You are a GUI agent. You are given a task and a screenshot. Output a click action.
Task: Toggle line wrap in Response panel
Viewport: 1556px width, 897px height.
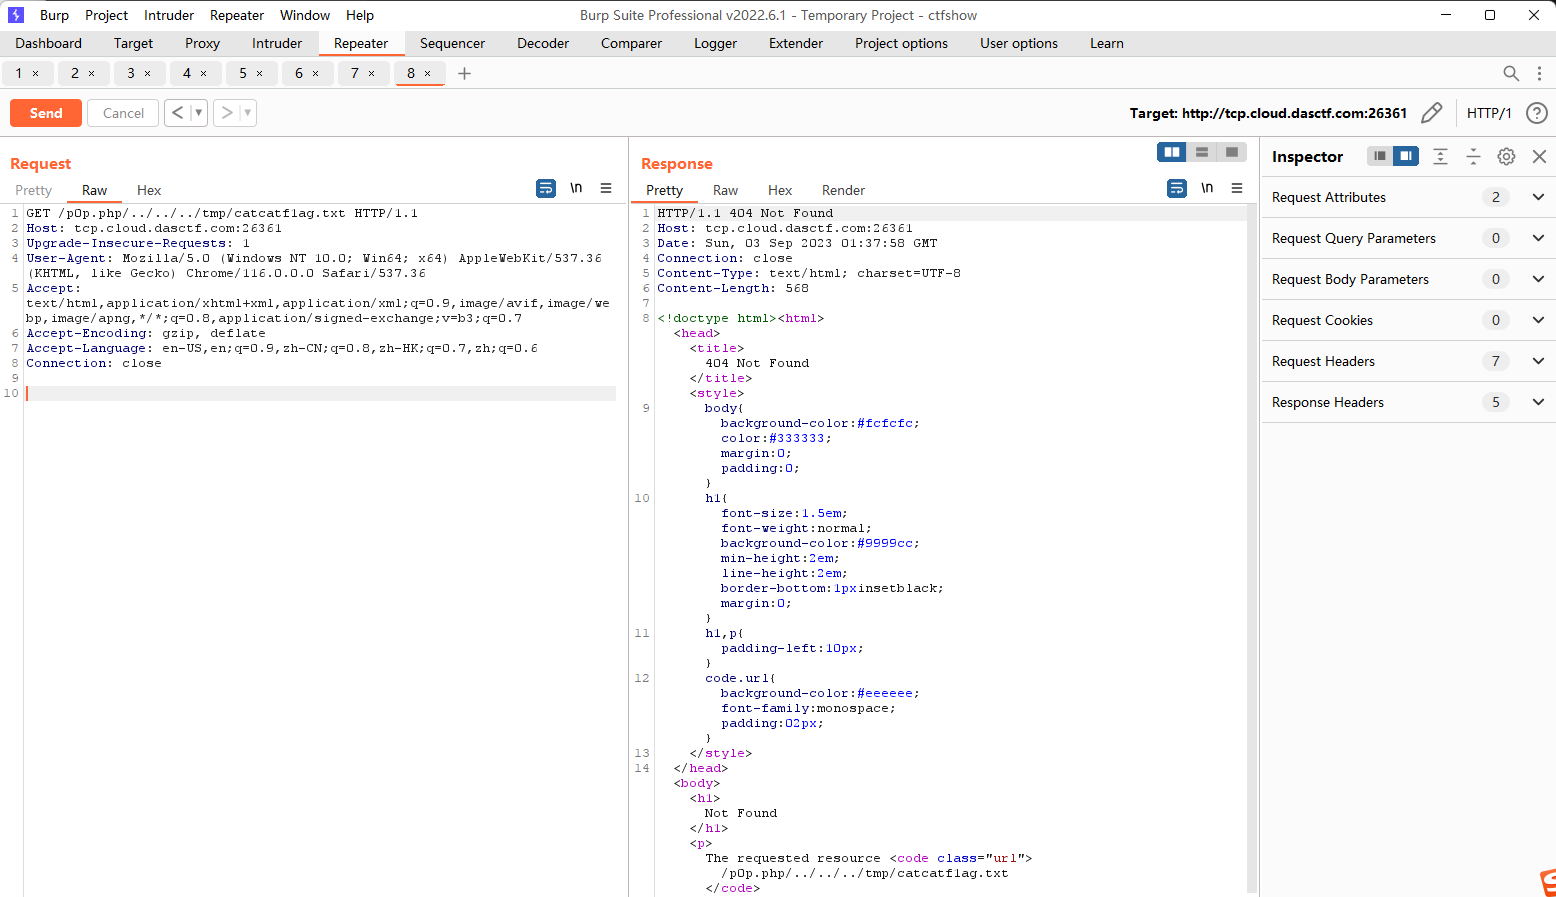click(1177, 188)
